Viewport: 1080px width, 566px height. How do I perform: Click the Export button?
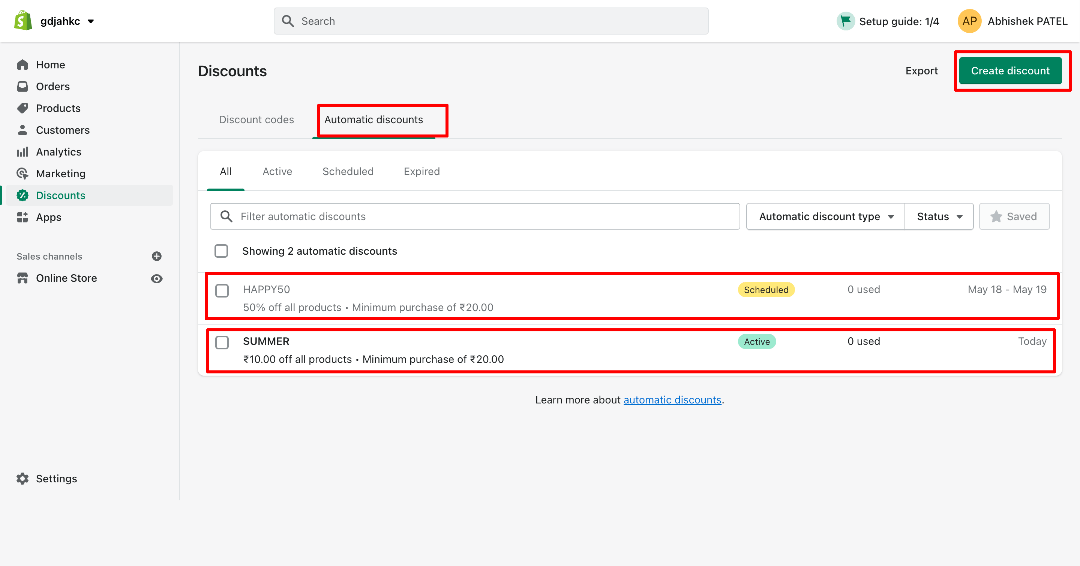(922, 71)
